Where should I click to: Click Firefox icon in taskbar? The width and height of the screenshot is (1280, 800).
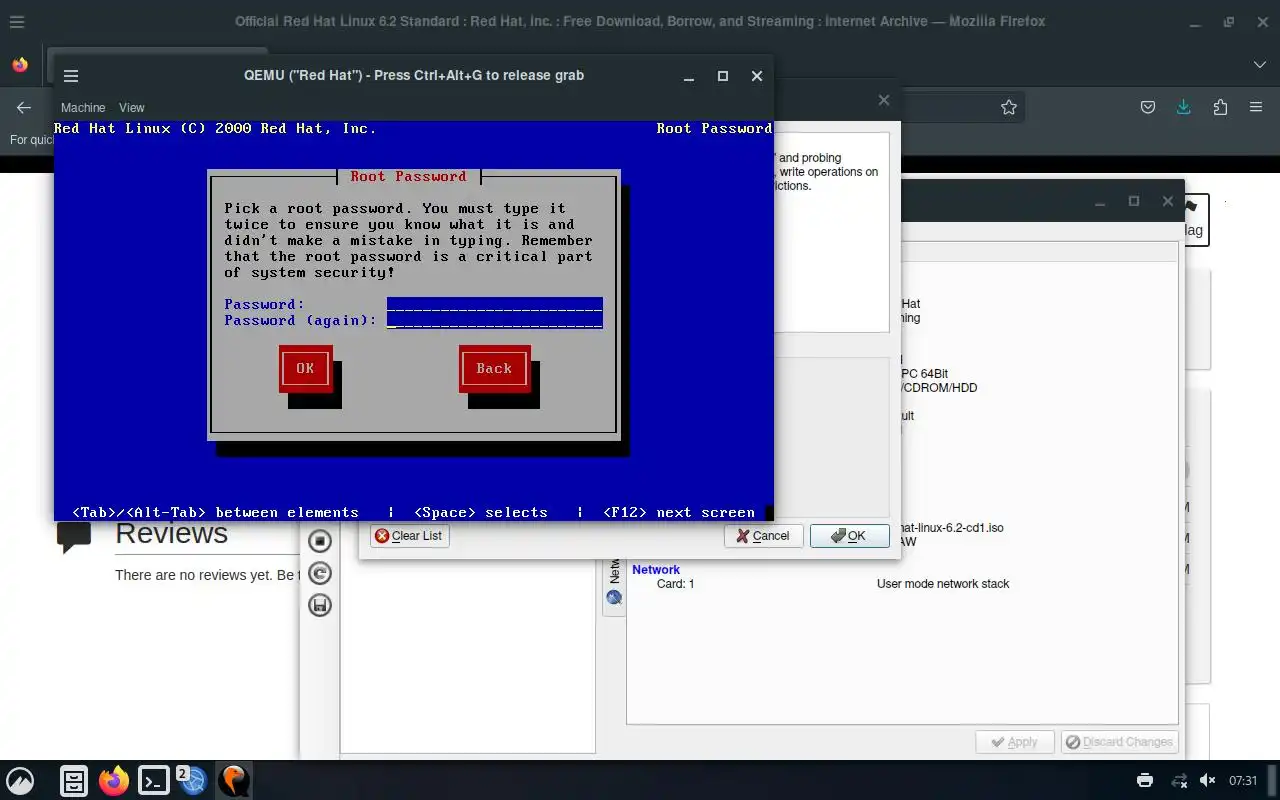pyautogui.click(x=113, y=780)
